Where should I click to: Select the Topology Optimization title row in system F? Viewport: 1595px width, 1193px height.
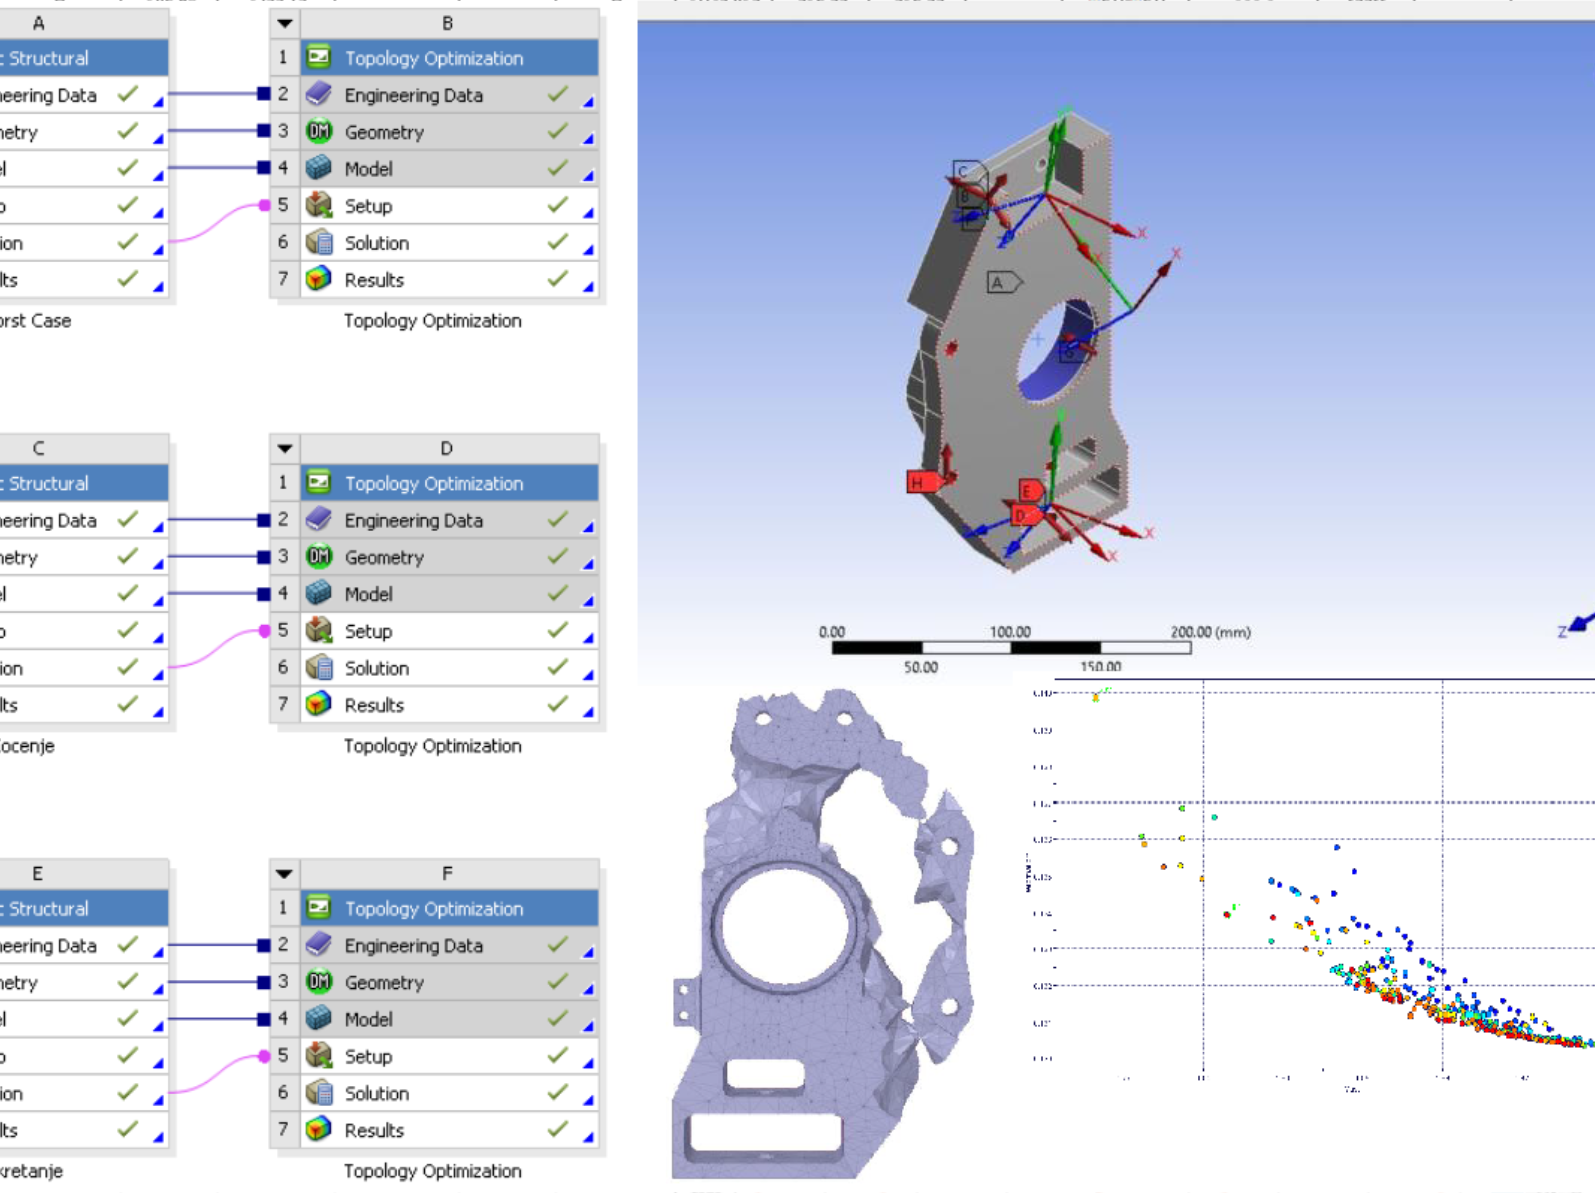(x=434, y=908)
